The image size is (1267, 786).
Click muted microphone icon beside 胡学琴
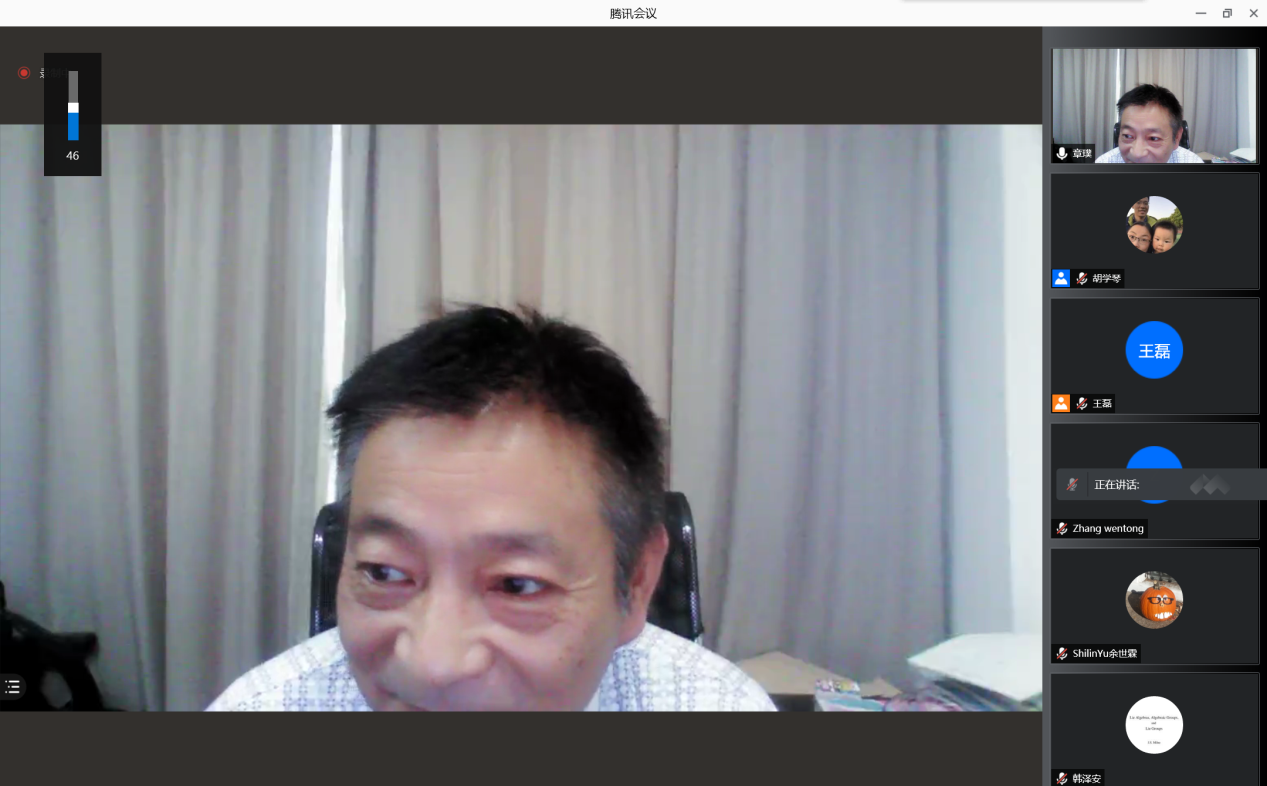[1082, 279]
